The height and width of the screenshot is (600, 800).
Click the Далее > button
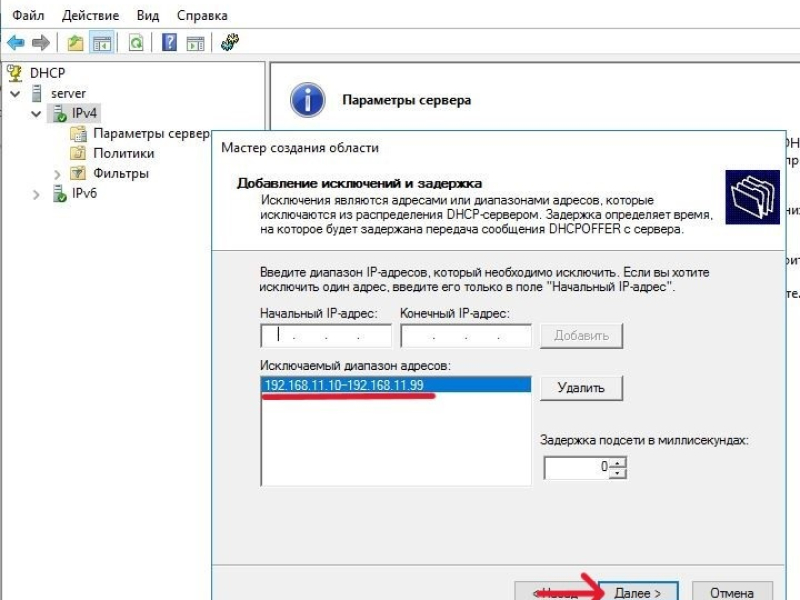pyautogui.click(x=638, y=592)
